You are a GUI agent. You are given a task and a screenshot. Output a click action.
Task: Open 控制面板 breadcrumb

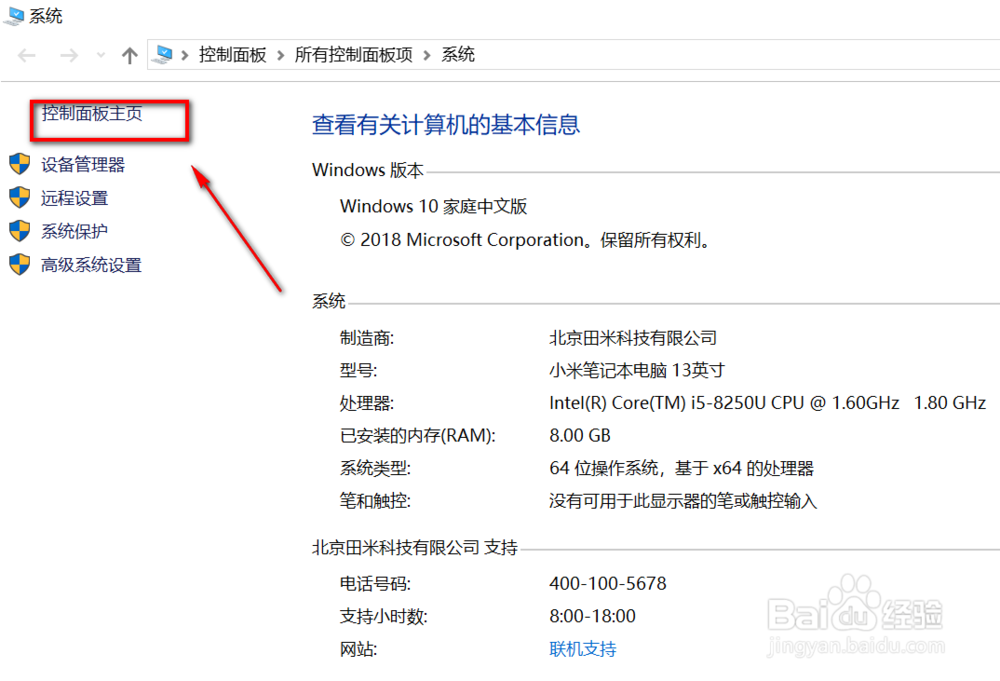232,55
